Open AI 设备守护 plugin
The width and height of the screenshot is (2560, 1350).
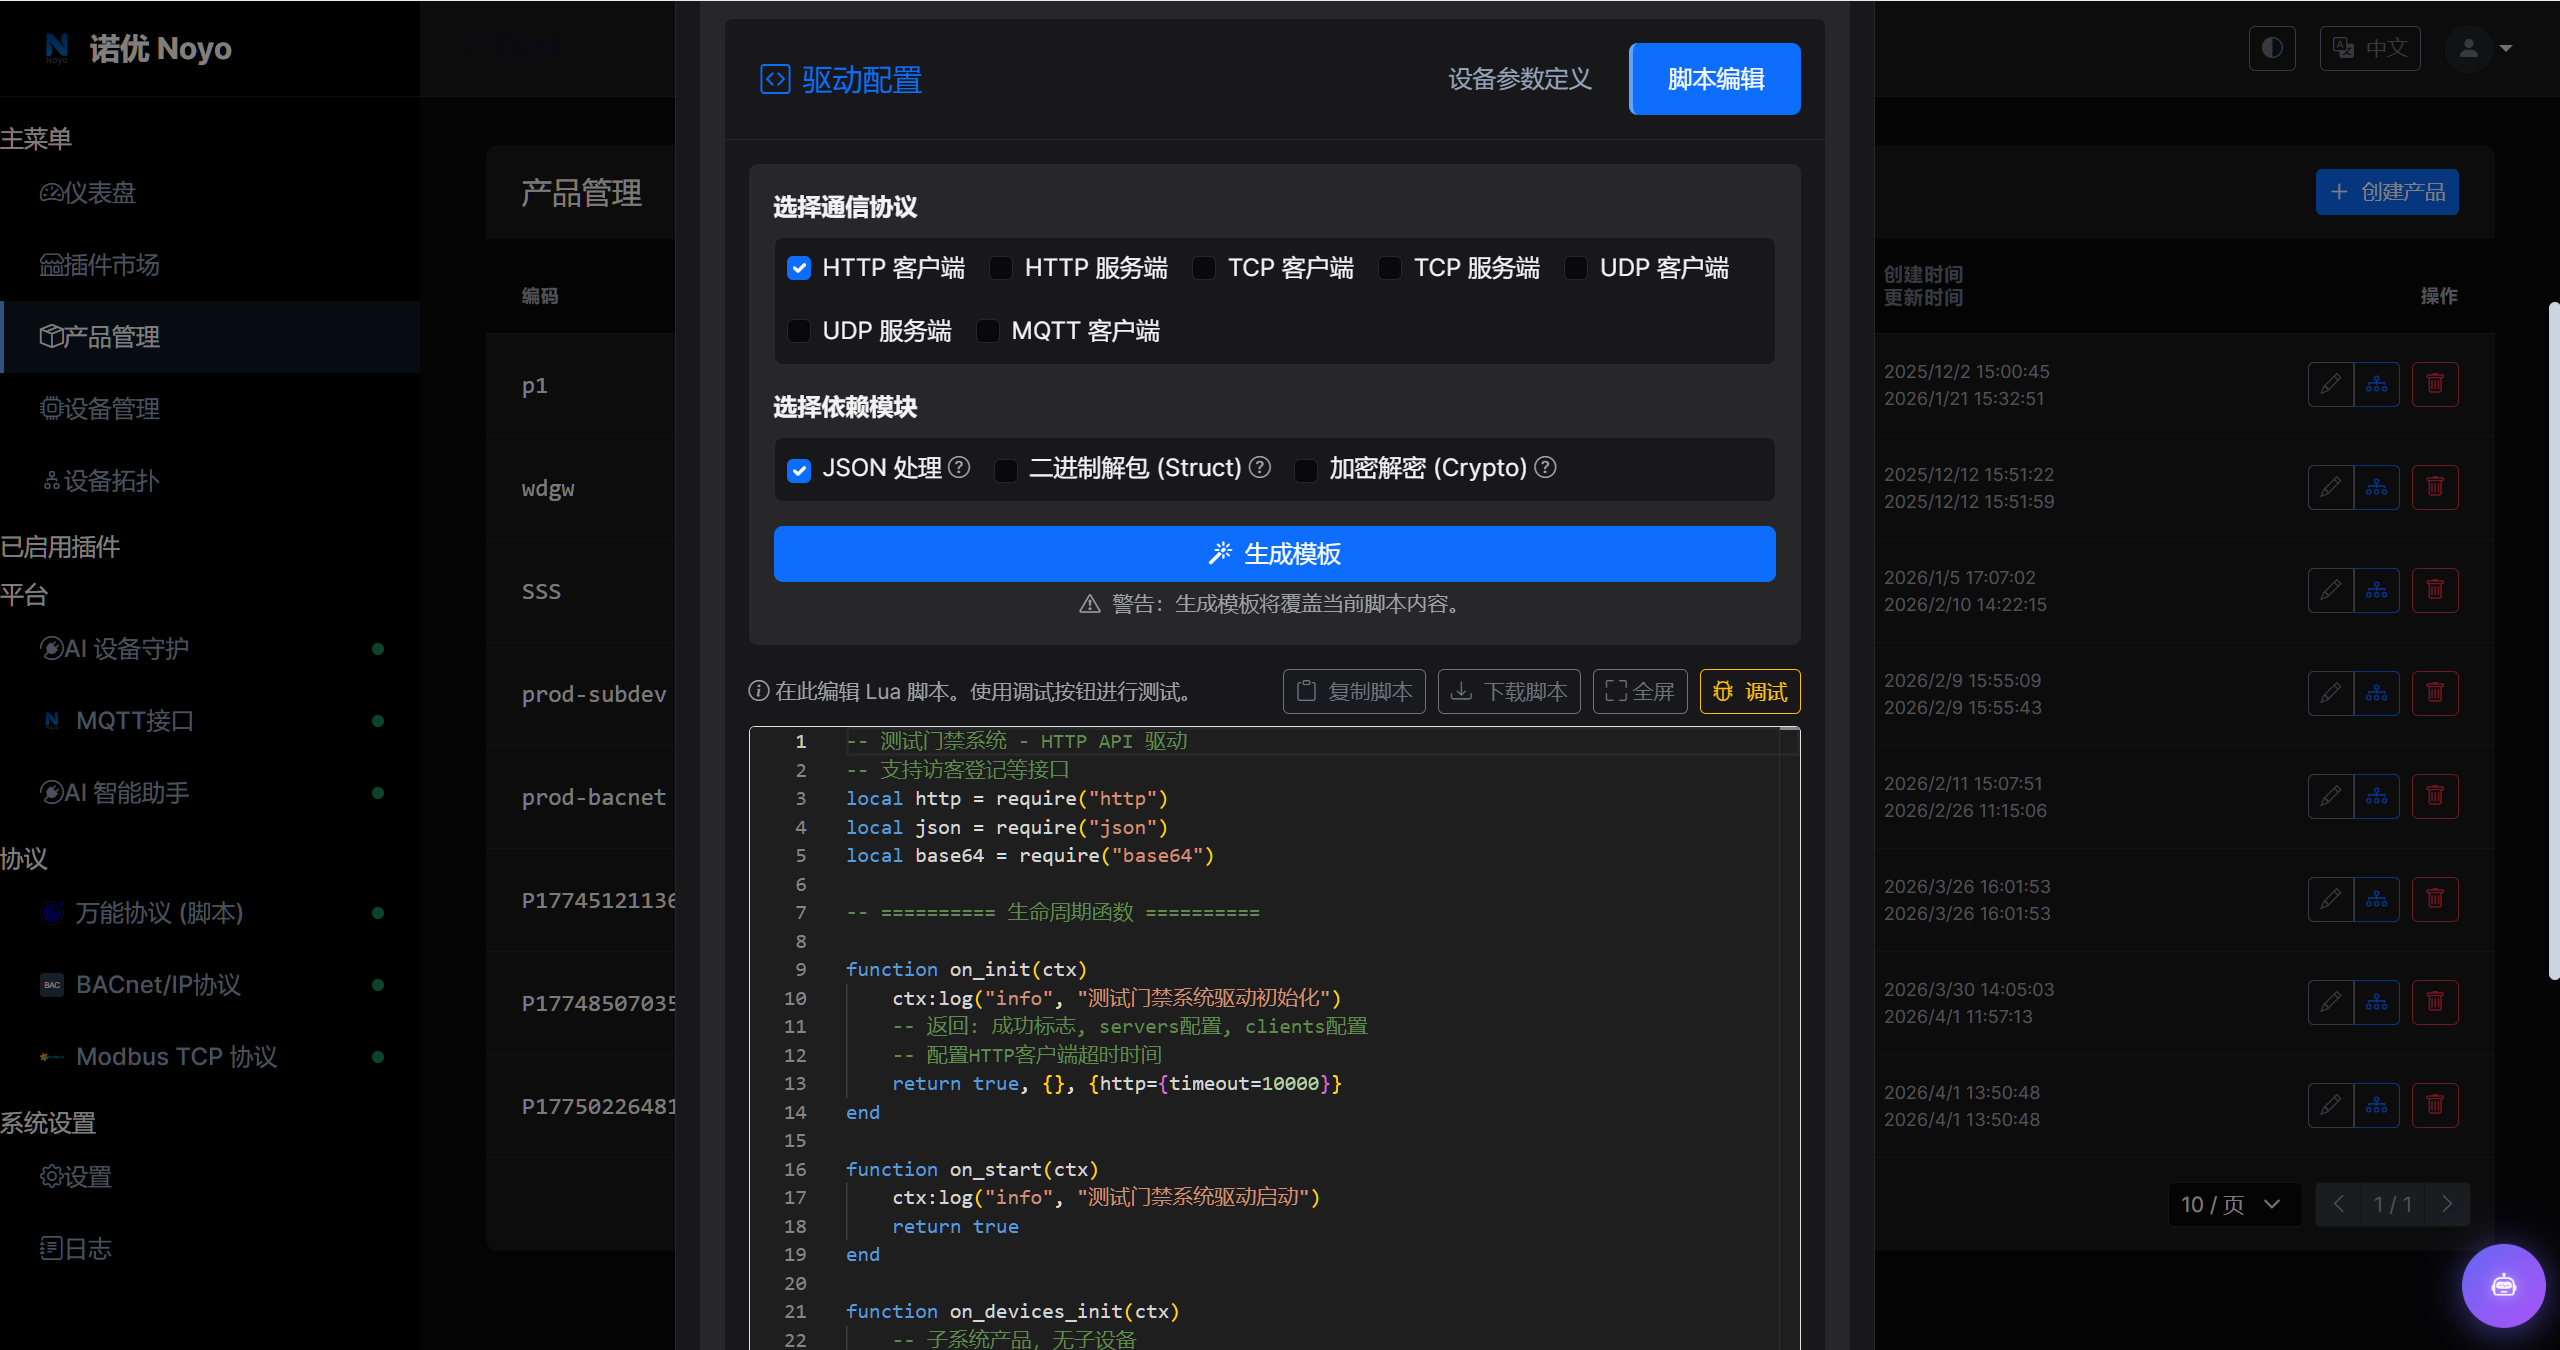point(210,649)
